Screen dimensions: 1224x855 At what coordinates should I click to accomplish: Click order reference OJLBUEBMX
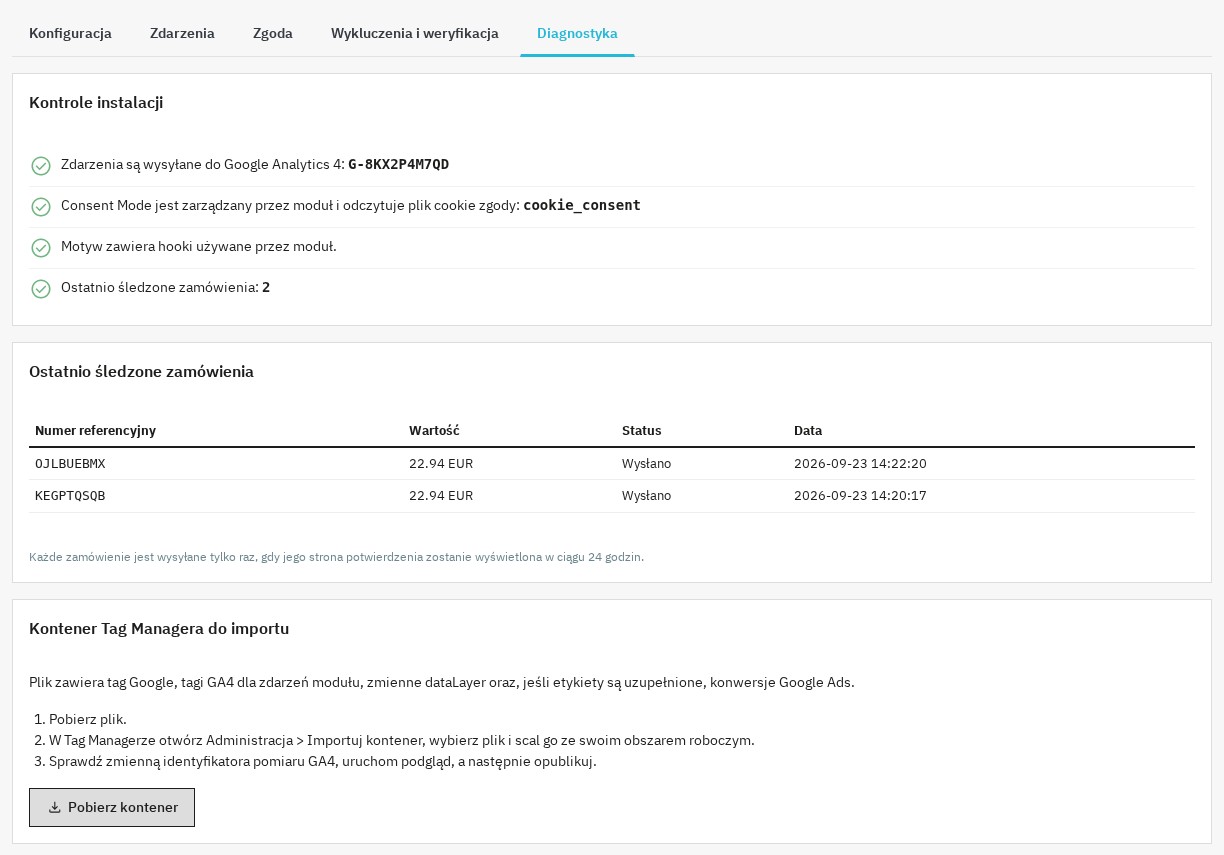point(70,464)
